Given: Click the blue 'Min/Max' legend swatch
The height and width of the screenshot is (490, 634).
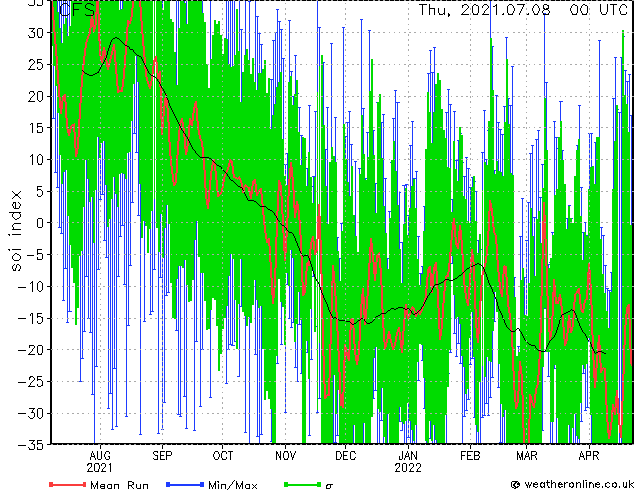Looking at the screenshot, I should [x=185, y=484].
